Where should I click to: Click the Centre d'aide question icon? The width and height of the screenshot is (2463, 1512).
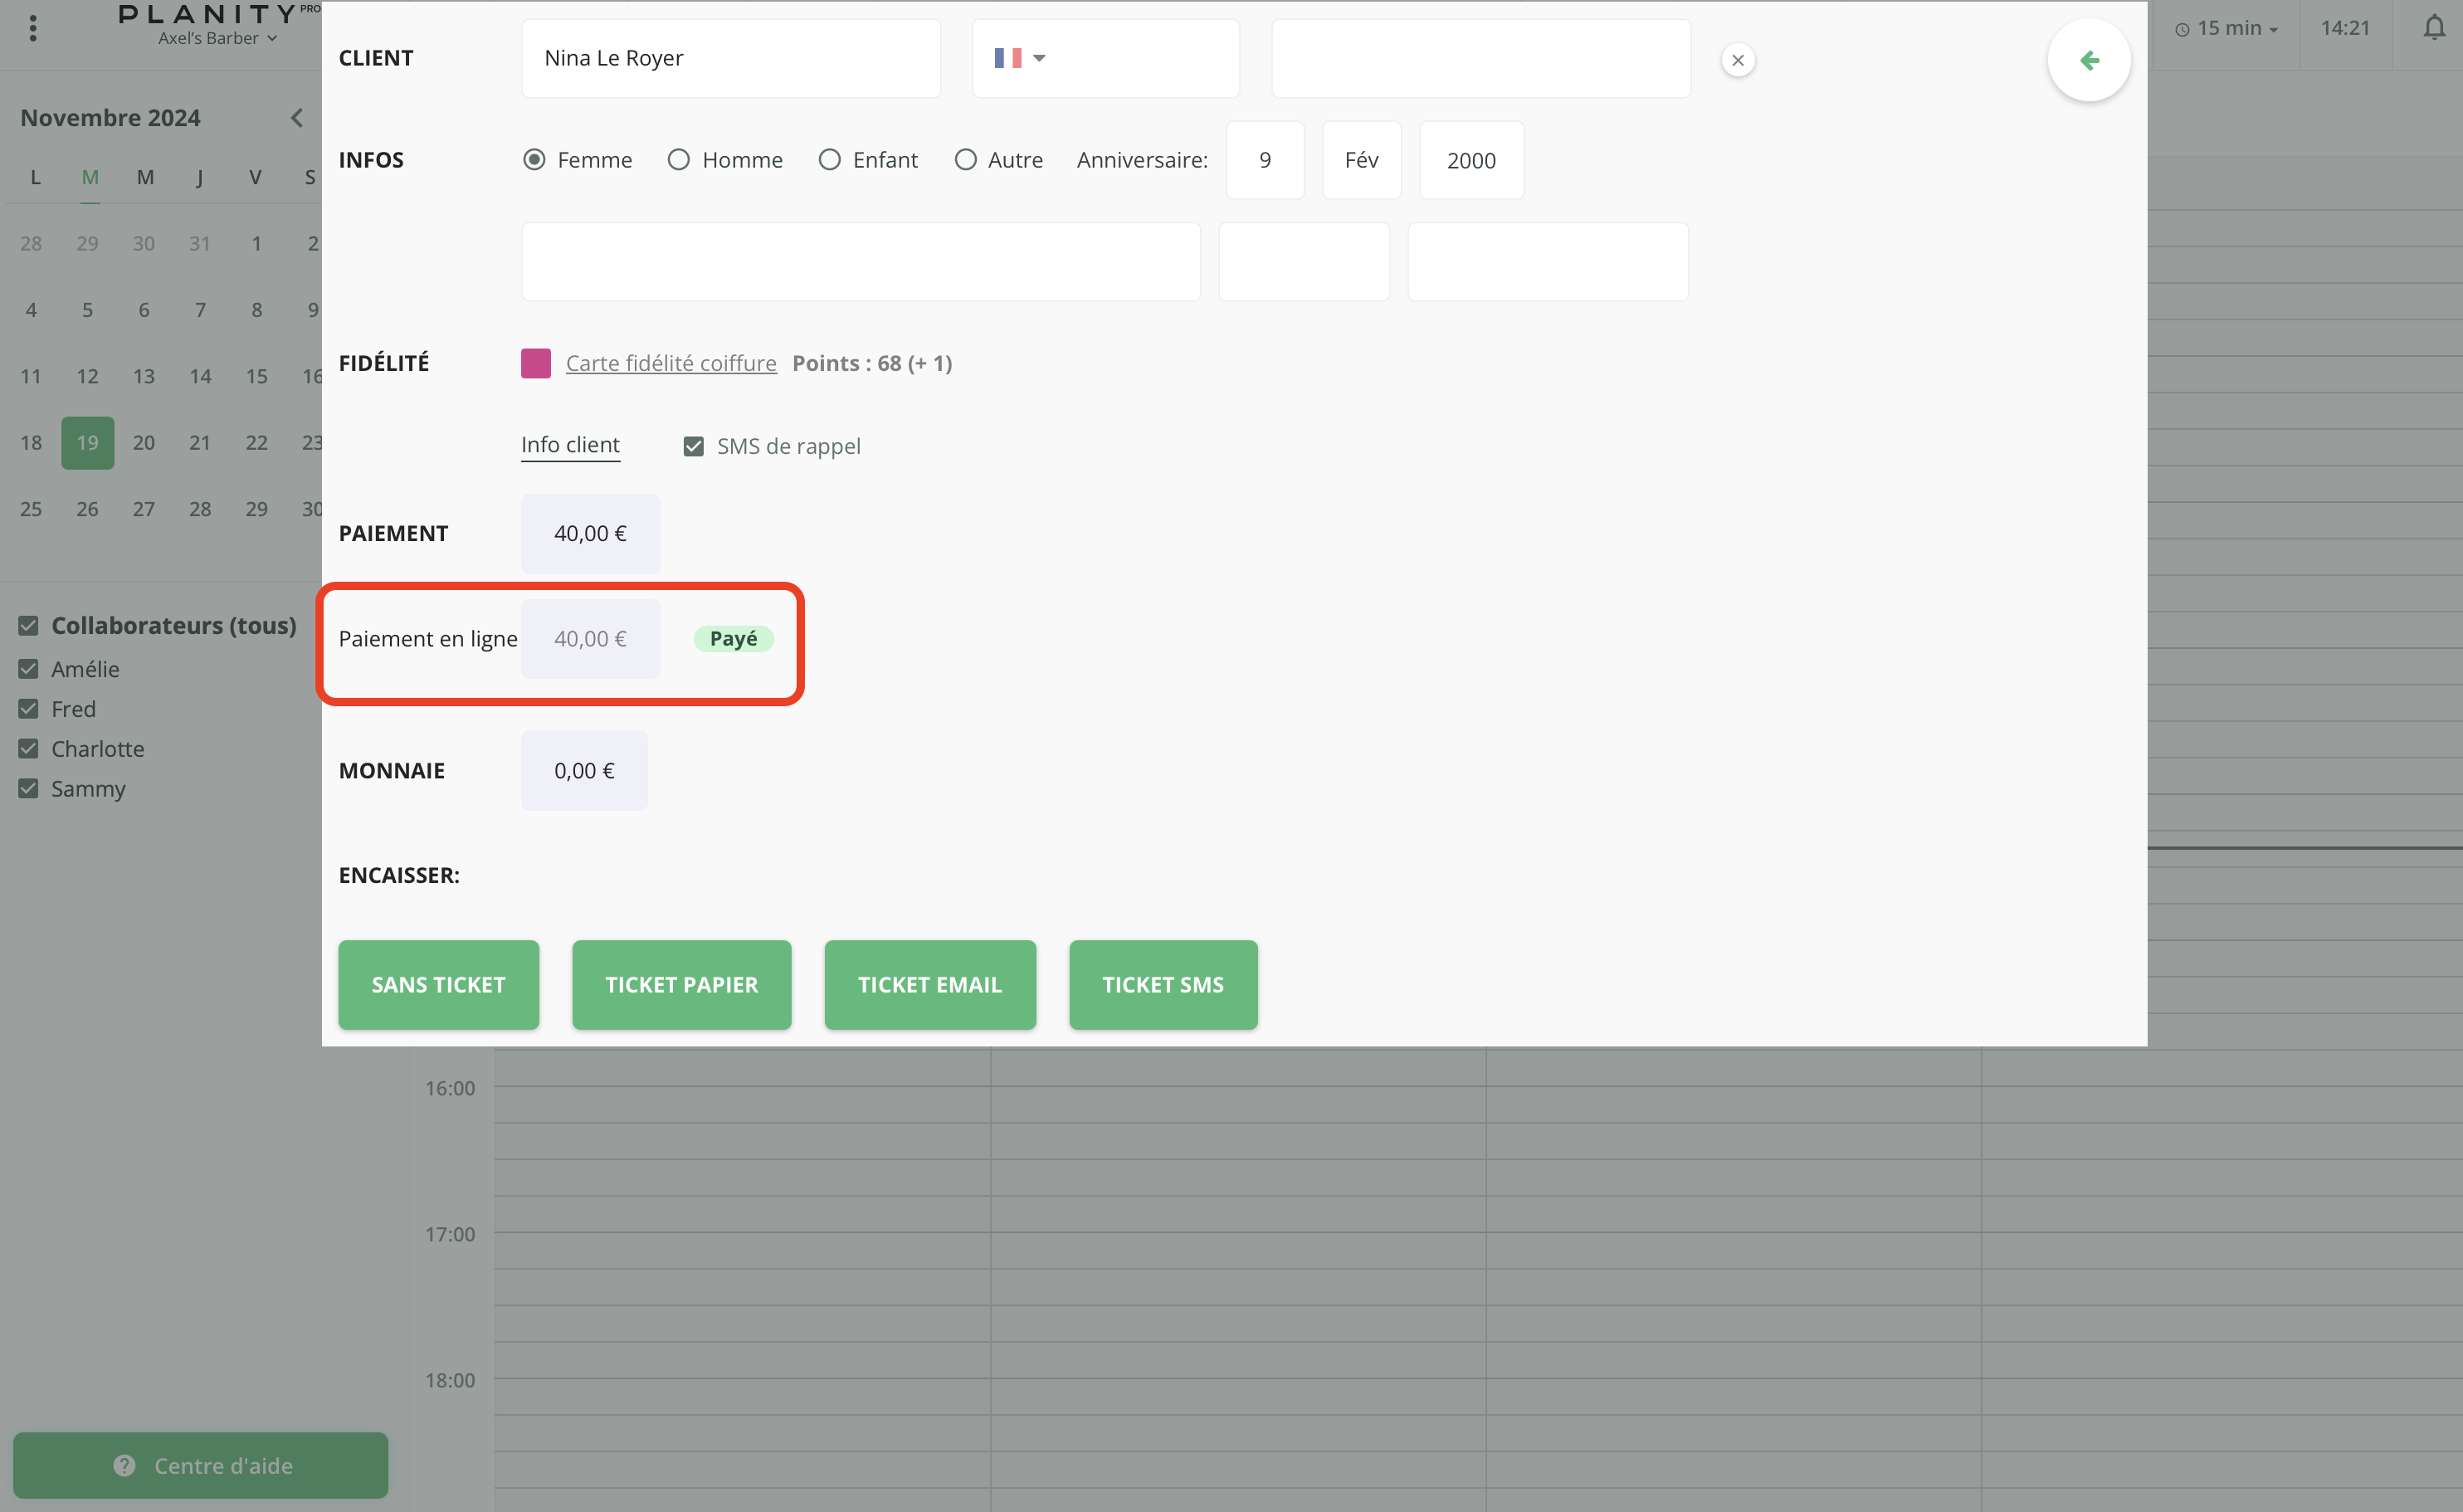coord(124,1465)
